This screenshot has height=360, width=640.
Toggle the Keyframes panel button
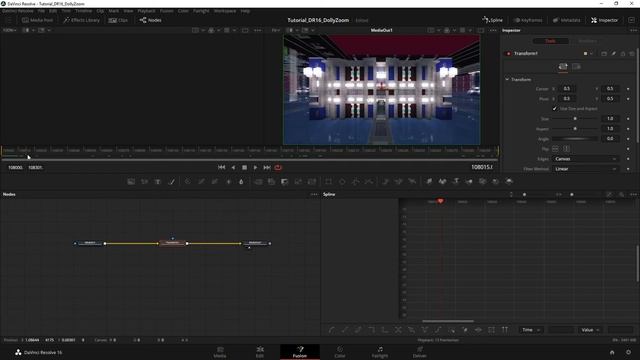pos(528,20)
